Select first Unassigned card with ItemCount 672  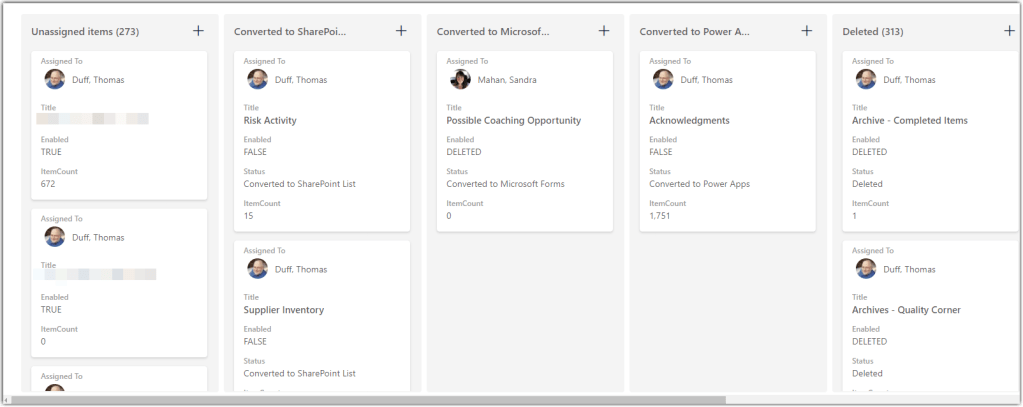(x=119, y=125)
